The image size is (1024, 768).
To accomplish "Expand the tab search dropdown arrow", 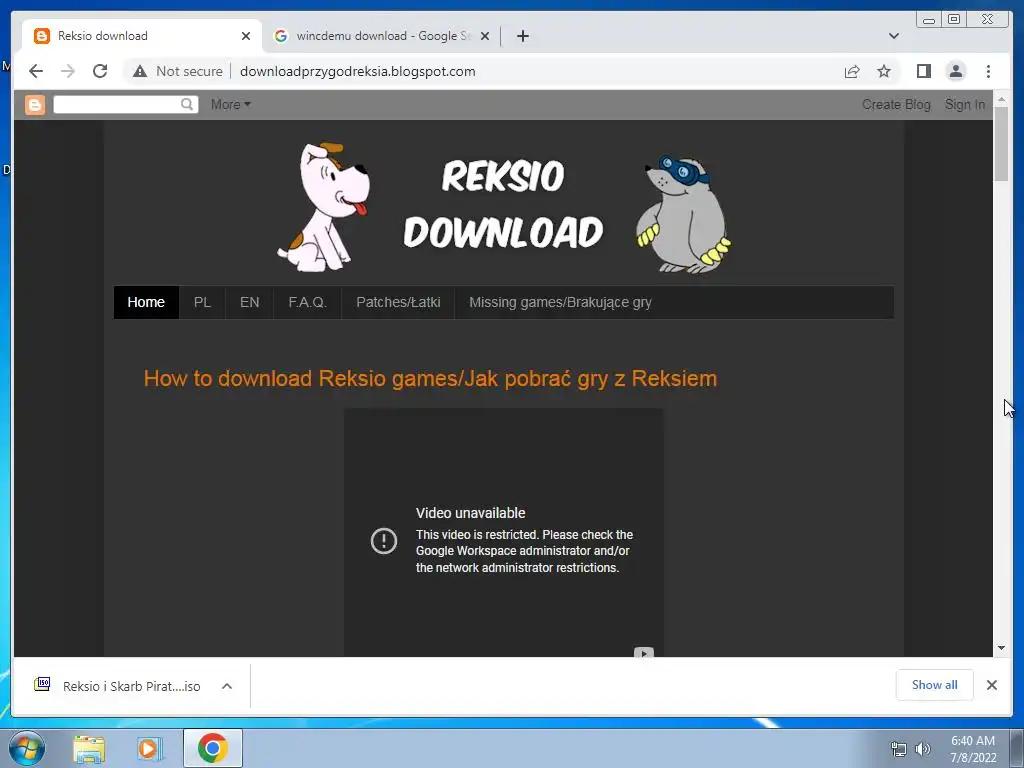I will tap(894, 36).
